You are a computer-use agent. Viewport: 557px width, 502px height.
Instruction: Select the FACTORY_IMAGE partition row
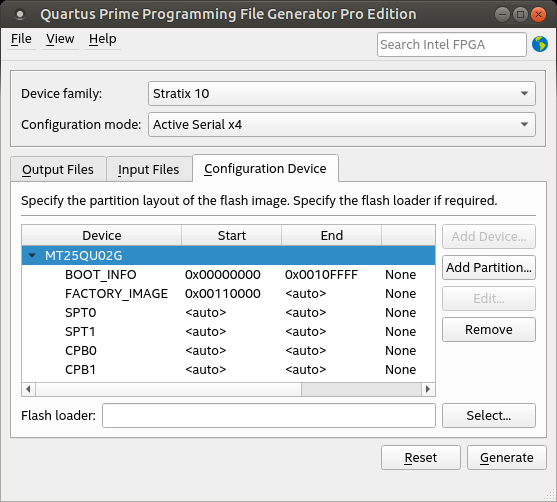[228, 294]
